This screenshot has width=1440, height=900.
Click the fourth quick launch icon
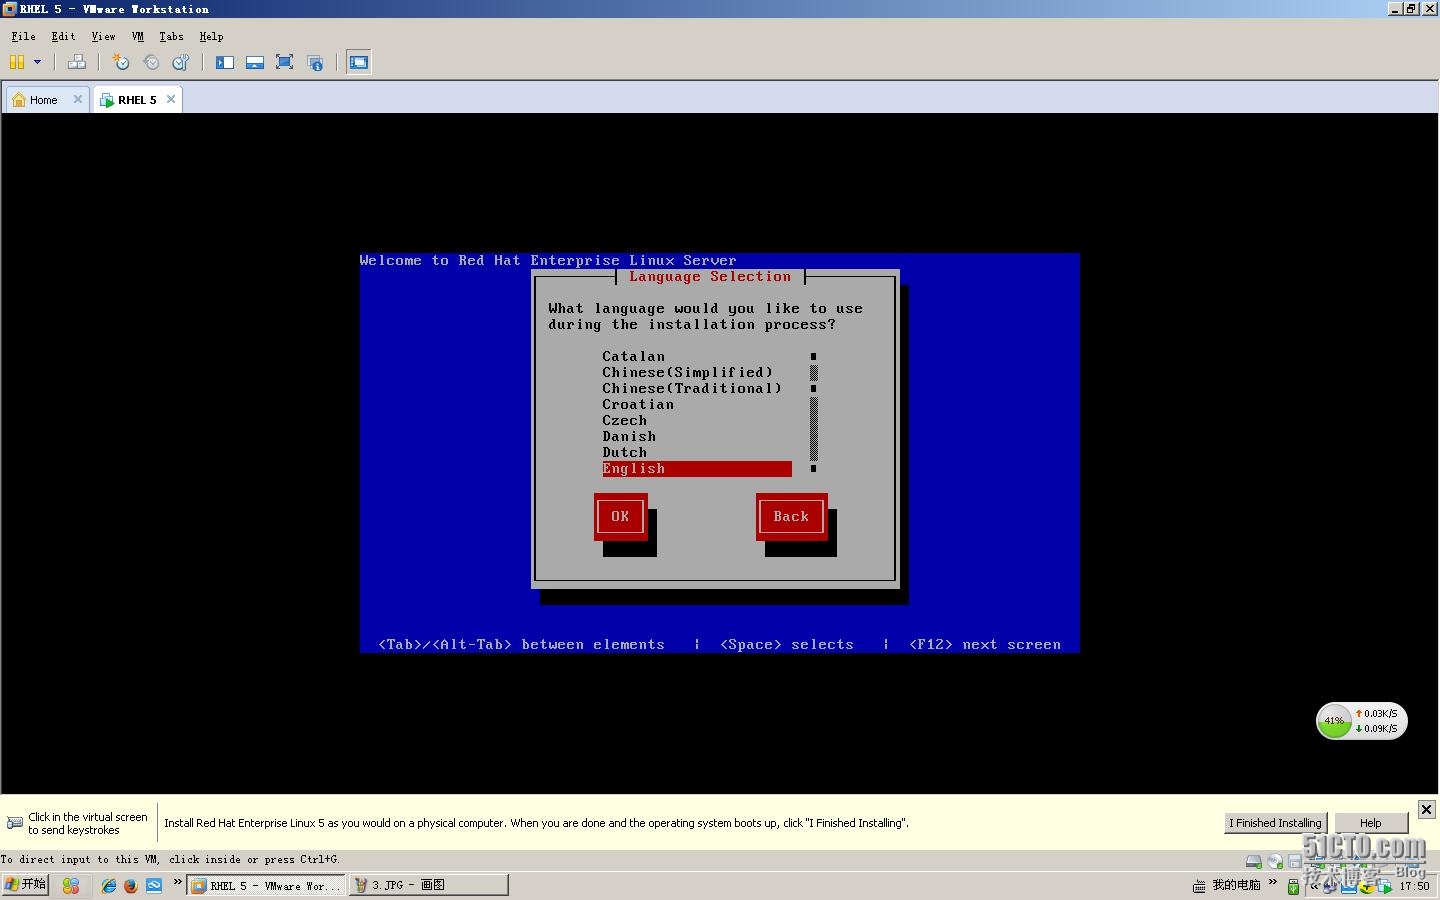[x=154, y=886]
